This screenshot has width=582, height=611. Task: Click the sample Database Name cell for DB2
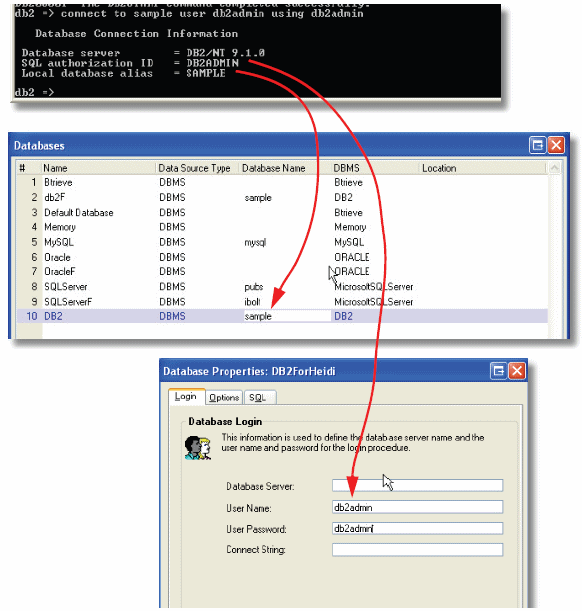tap(287, 316)
